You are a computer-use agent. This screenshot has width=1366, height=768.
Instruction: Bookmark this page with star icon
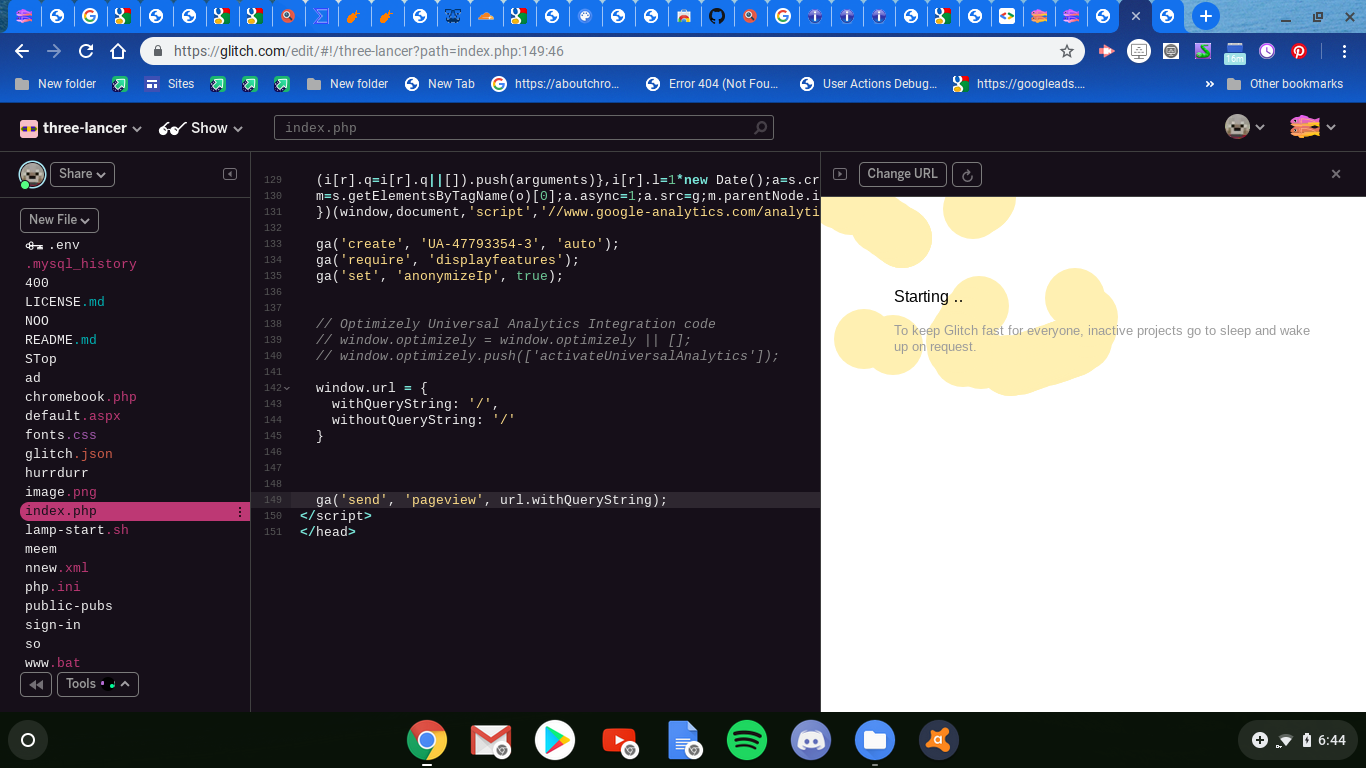(x=1067, y=51)
